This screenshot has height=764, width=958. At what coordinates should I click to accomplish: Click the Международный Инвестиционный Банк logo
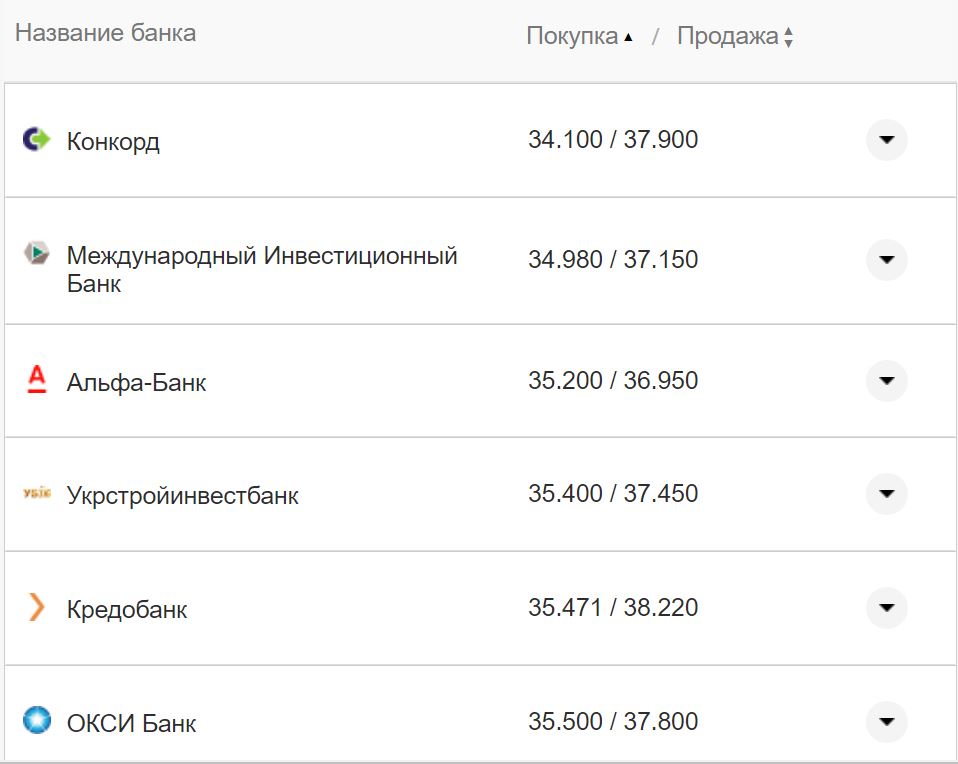pos(37,255)
